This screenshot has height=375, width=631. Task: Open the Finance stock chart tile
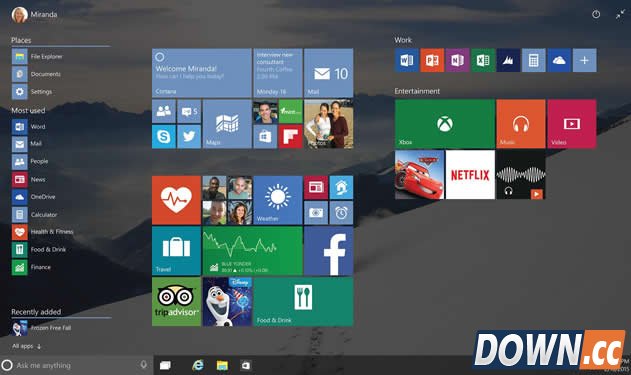(252, 251)
